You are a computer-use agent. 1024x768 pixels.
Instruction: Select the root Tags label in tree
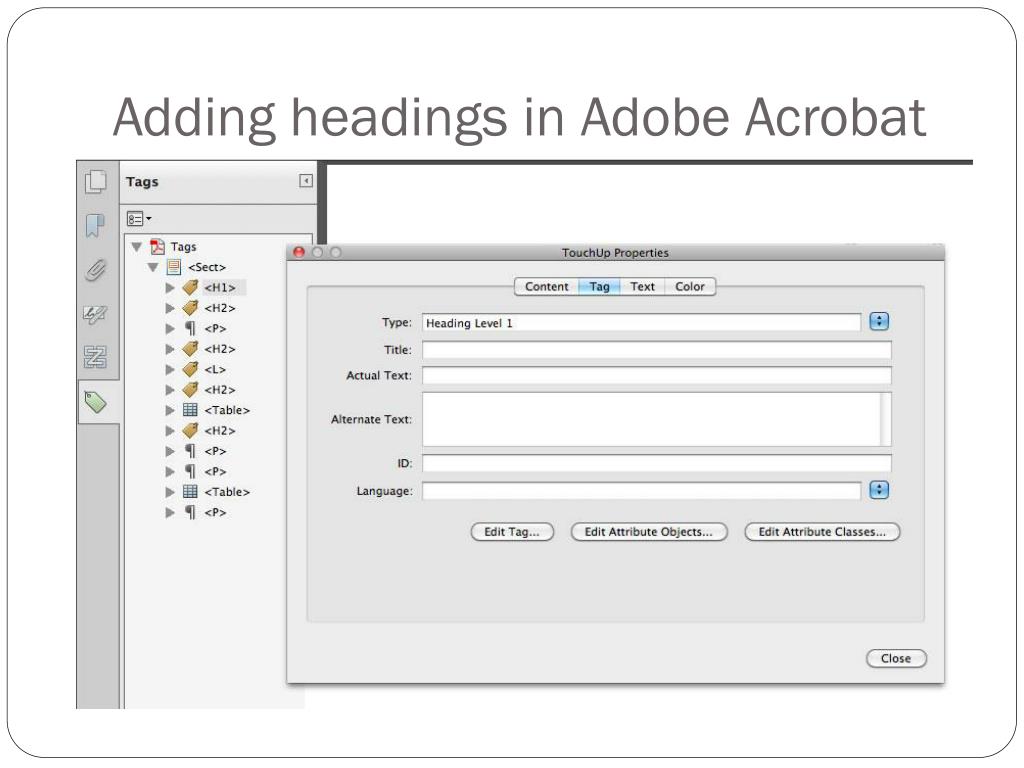(184, 247)
